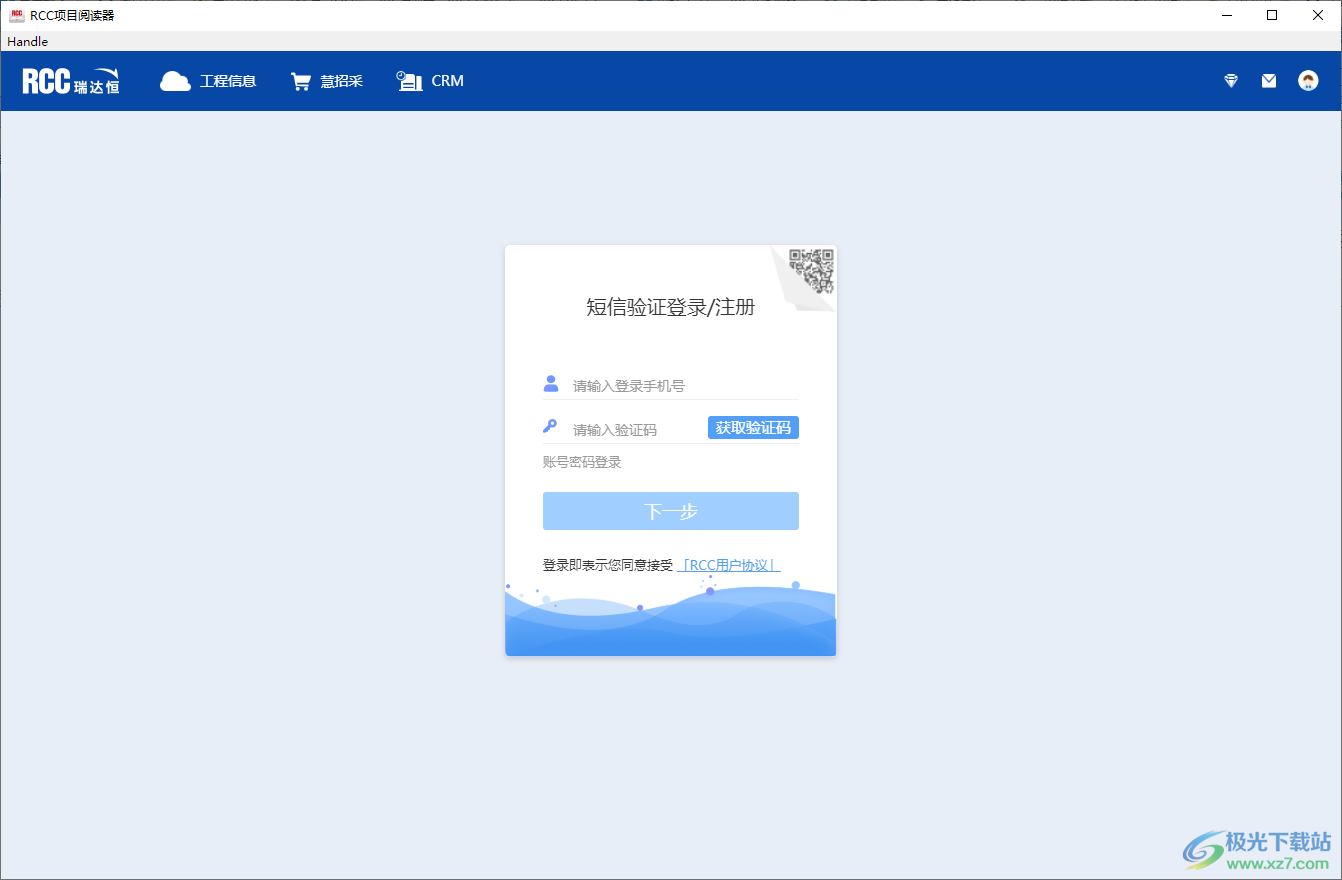Screen dimensions: 1342x880
Task: Click the user avatar icon
Action: pos(1307,80)
